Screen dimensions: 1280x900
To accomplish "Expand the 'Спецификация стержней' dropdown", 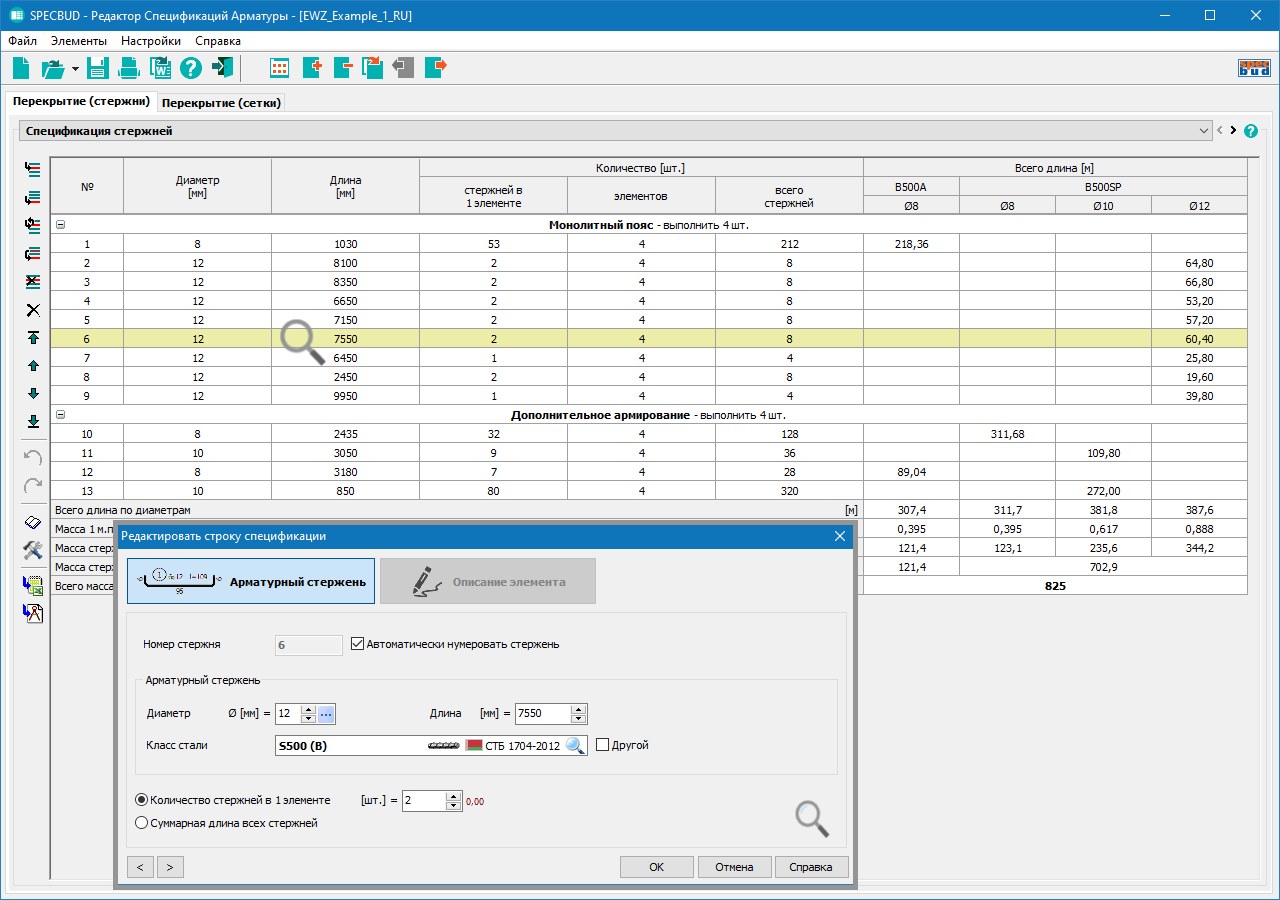I will coord(1203,131).
